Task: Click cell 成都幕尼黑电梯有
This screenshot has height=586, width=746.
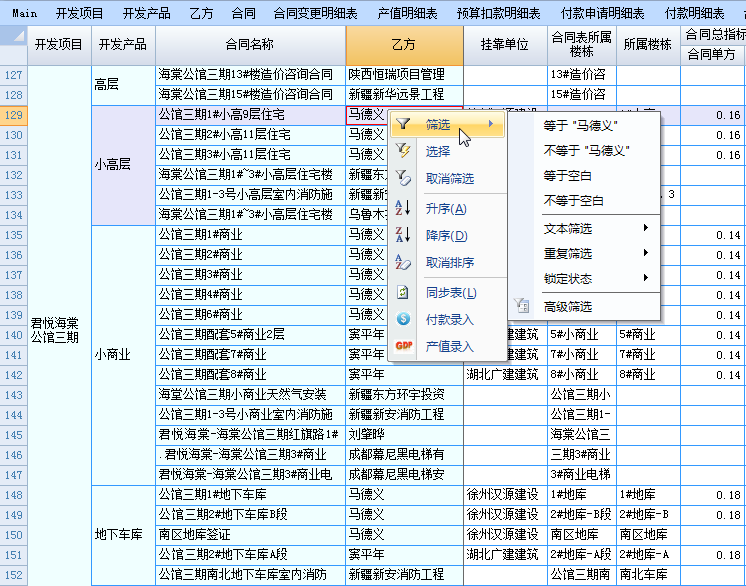Action: 404,455
